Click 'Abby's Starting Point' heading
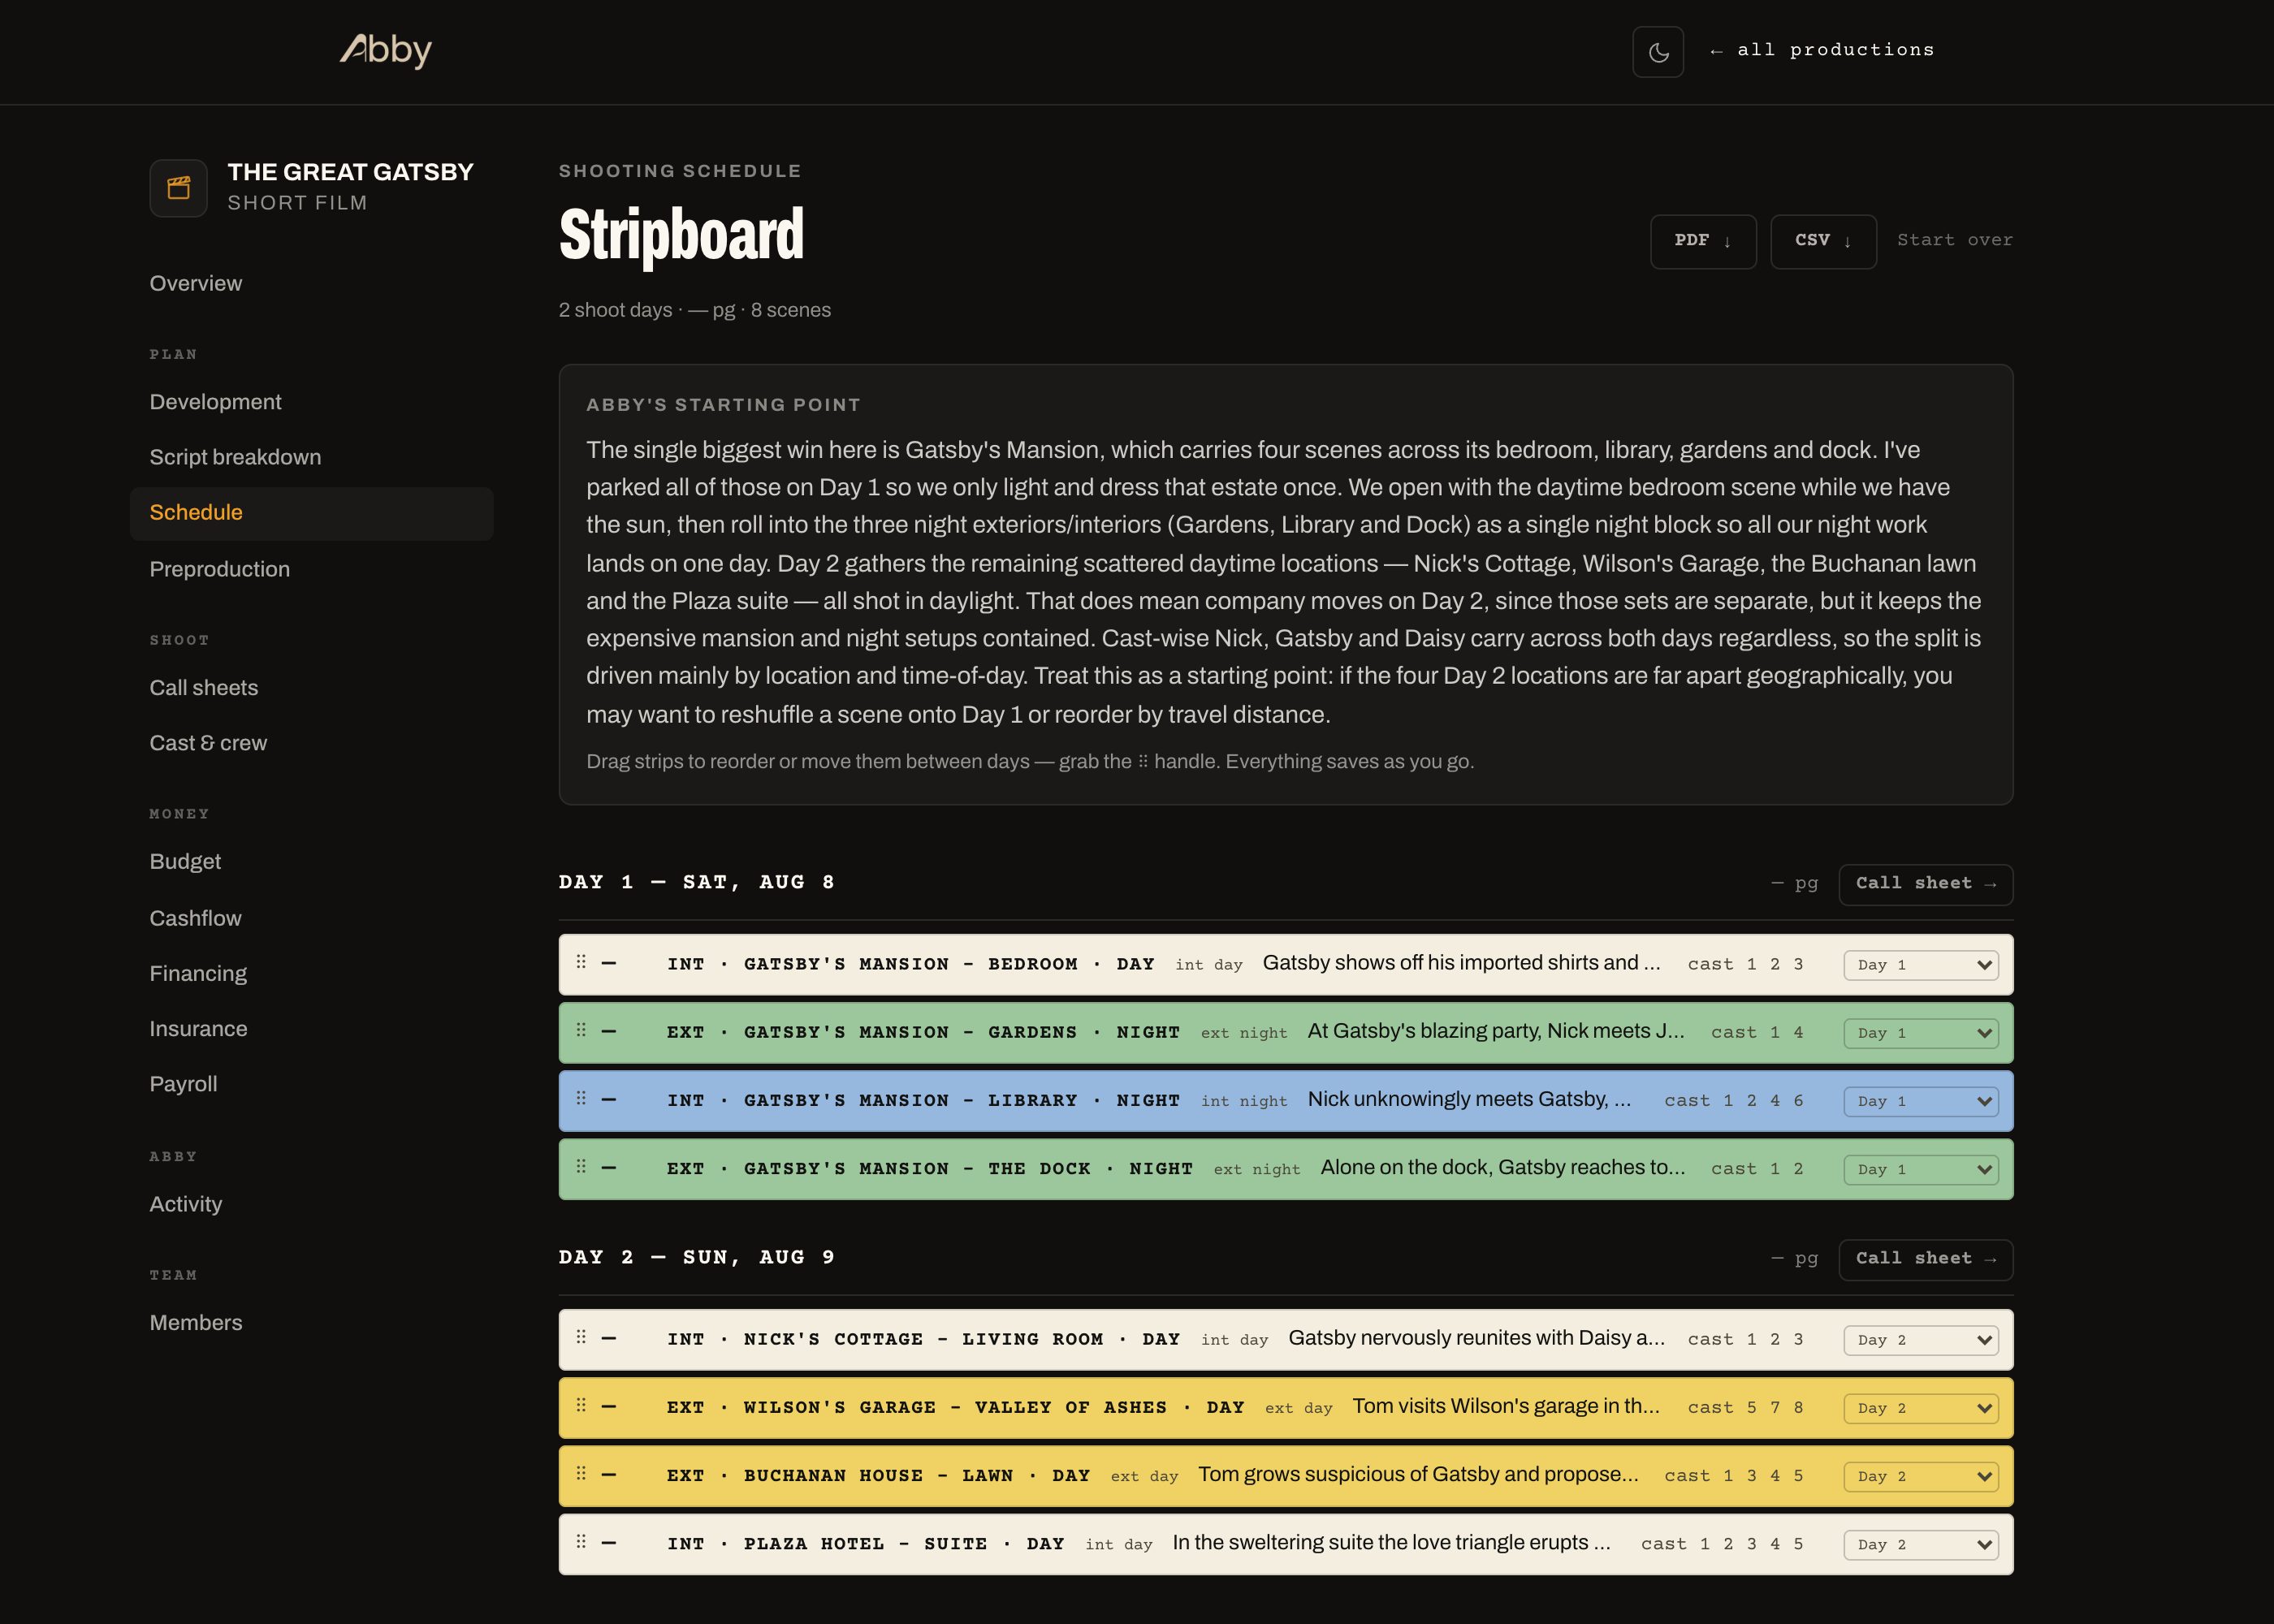Viewport: 2274px width, 1624px height. [724, 405]
